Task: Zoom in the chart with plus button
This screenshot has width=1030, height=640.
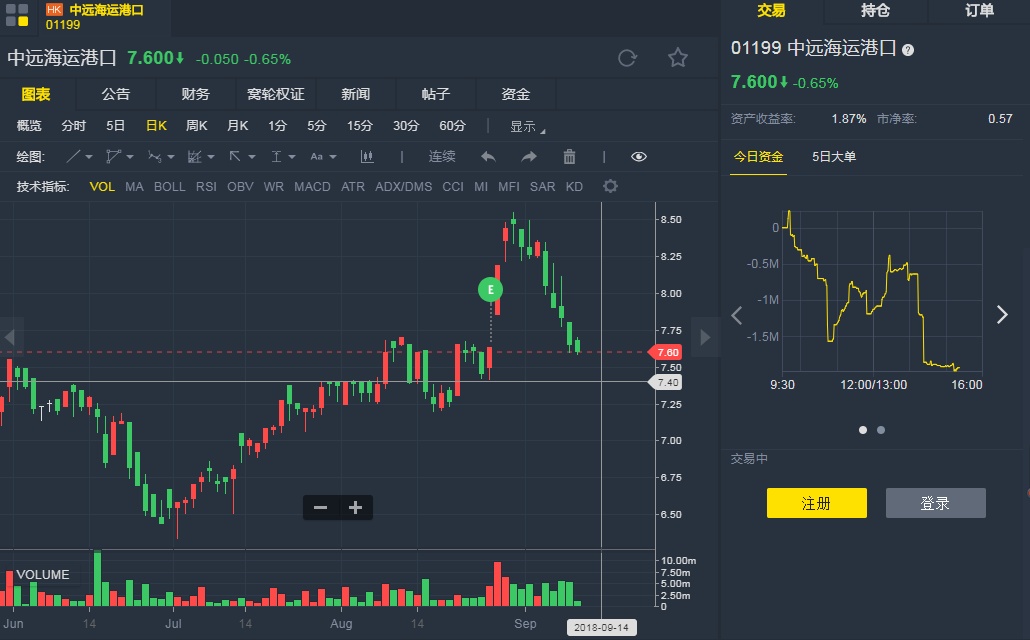Action: (x=355, y=508)
